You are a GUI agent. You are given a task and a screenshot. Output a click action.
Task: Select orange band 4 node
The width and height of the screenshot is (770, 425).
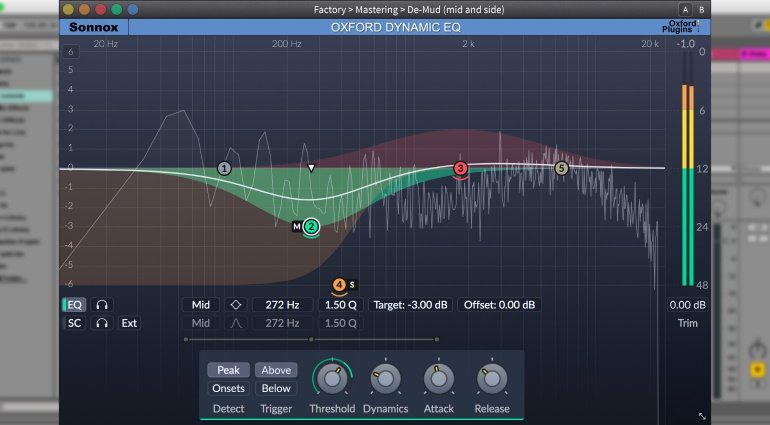pos(339,285)
